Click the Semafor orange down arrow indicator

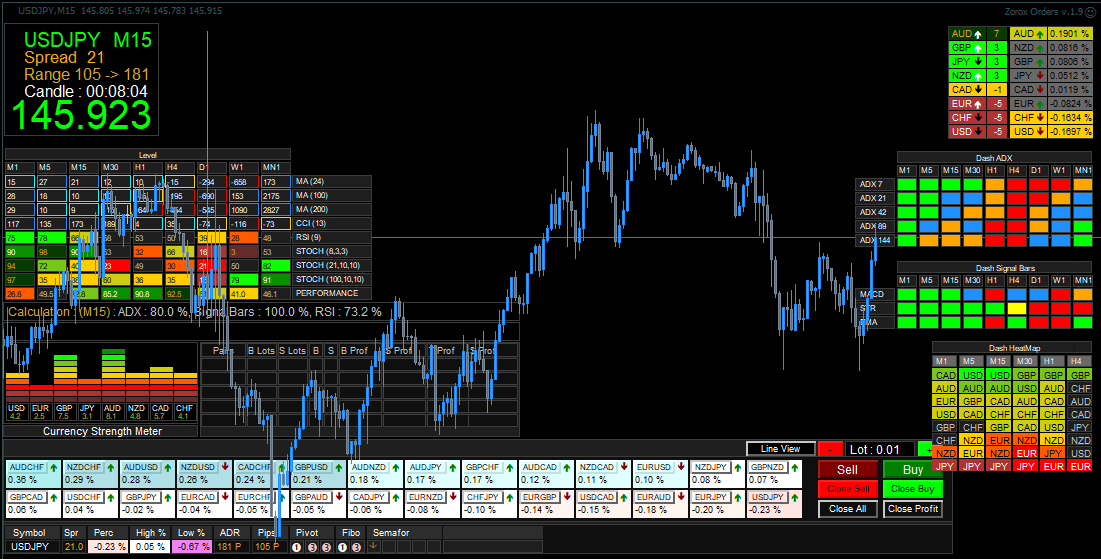tap(373, 546)
